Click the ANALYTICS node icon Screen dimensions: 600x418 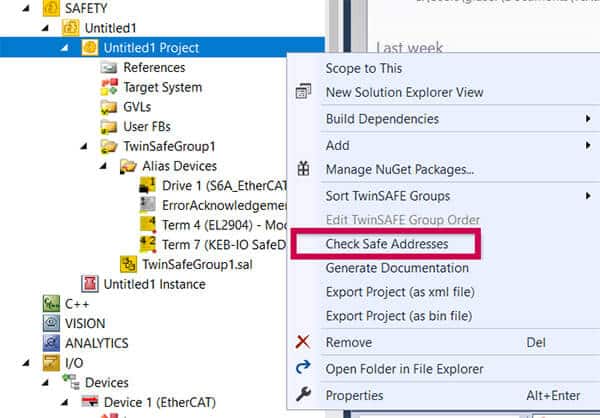pyautogui.click(x=51, y=343)
